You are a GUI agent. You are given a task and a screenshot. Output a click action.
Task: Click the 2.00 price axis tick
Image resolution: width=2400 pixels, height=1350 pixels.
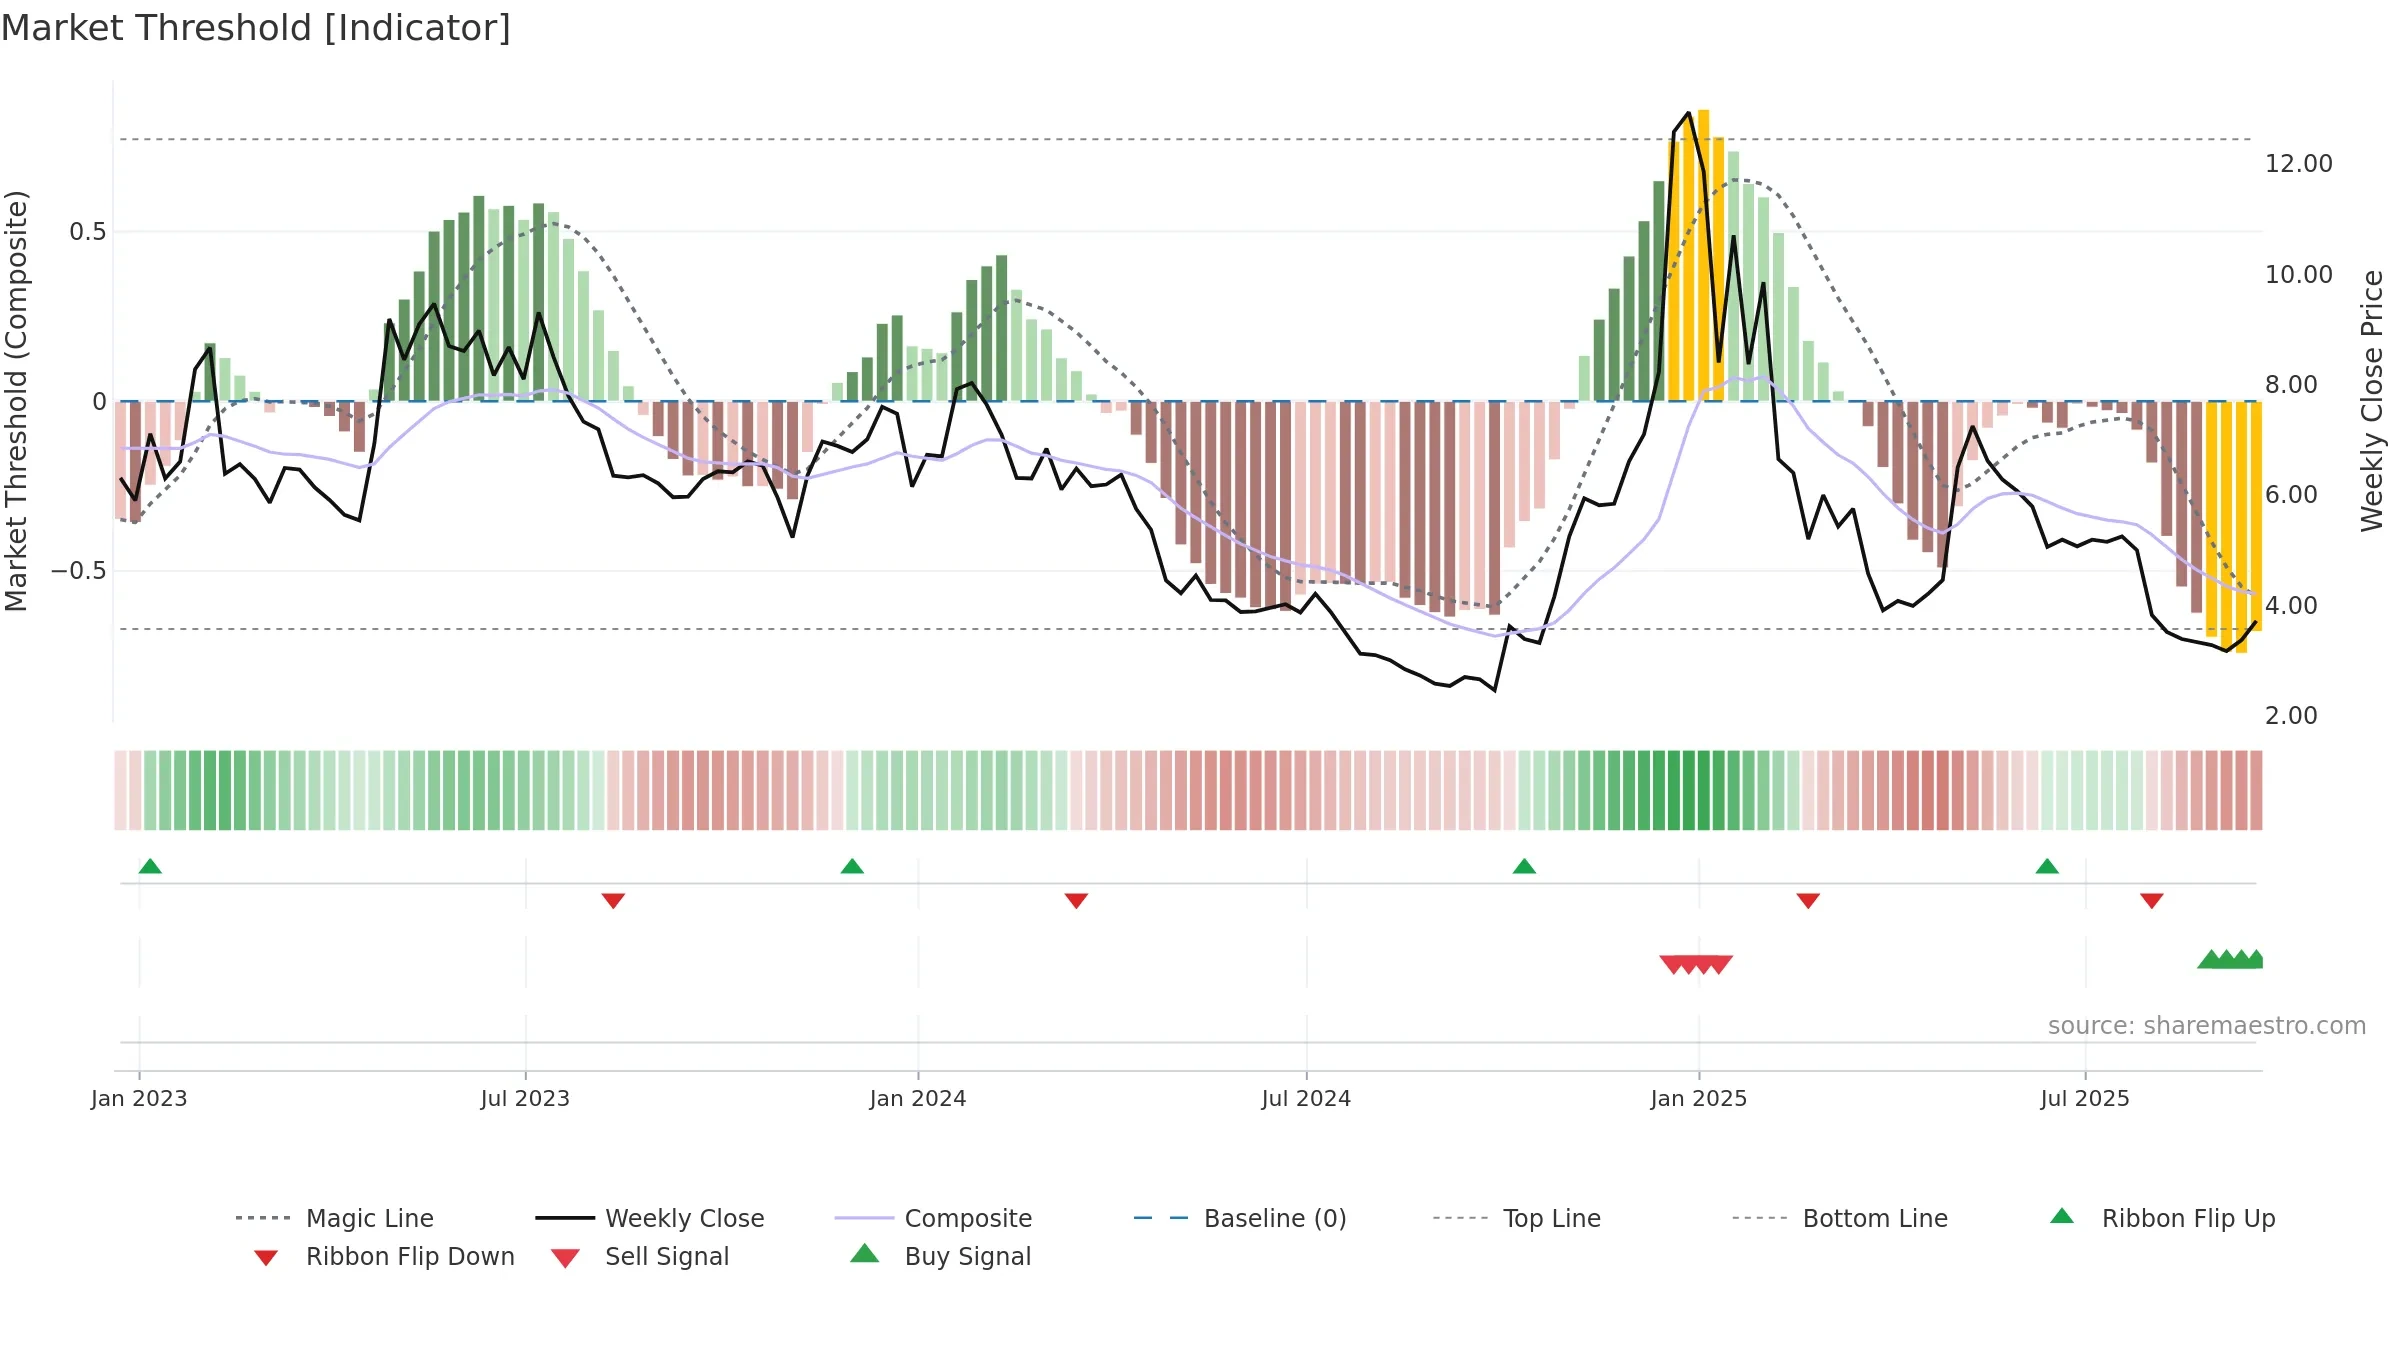(x=2291, y=715)
